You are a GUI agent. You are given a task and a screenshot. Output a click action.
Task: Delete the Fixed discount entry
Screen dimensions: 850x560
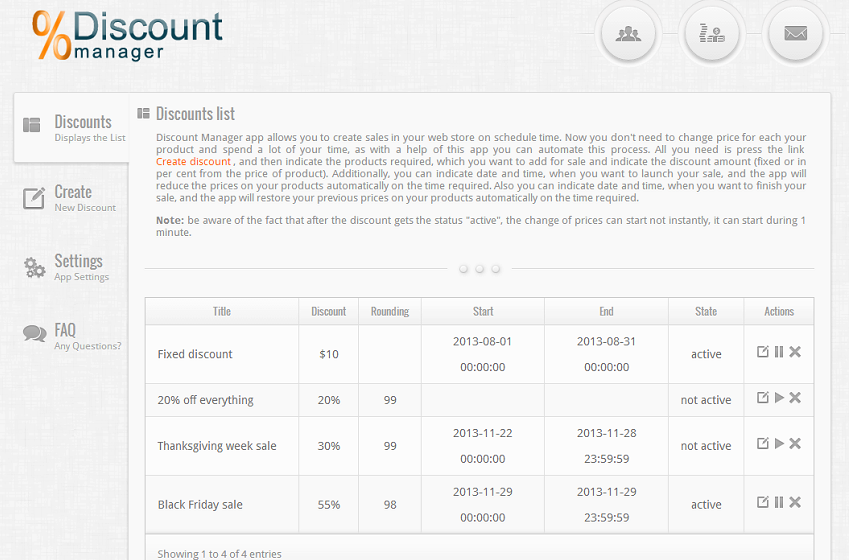[x=795, y=352]
